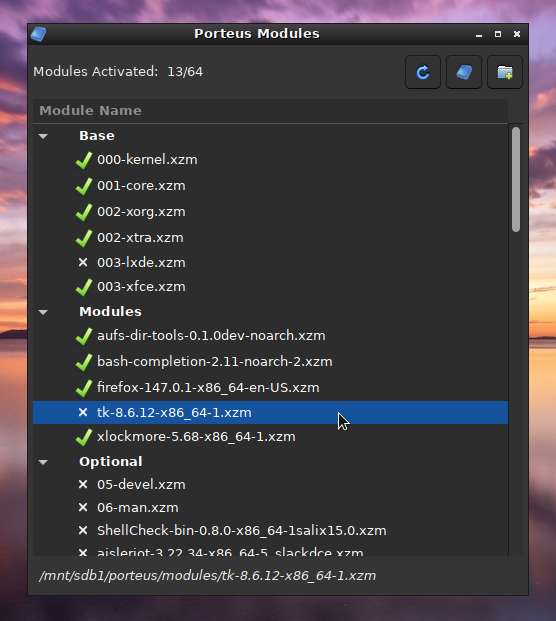The height and width of the screenshot is (621, 556).
Task: Select aufs-dir-tools-0.1.0dev-noarch.xzm row
Action: click(x=270, y=336)
